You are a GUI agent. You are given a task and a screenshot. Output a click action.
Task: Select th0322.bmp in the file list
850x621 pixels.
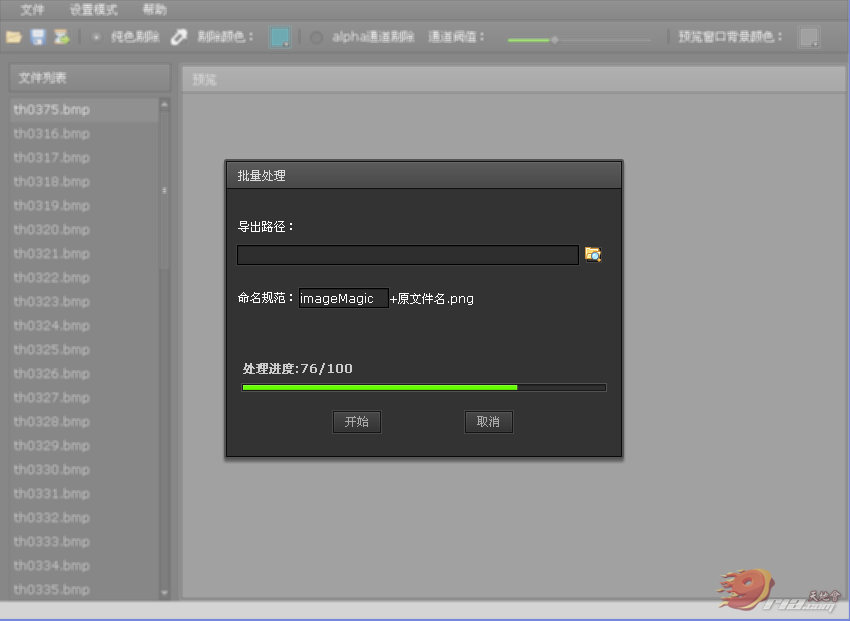84,277
